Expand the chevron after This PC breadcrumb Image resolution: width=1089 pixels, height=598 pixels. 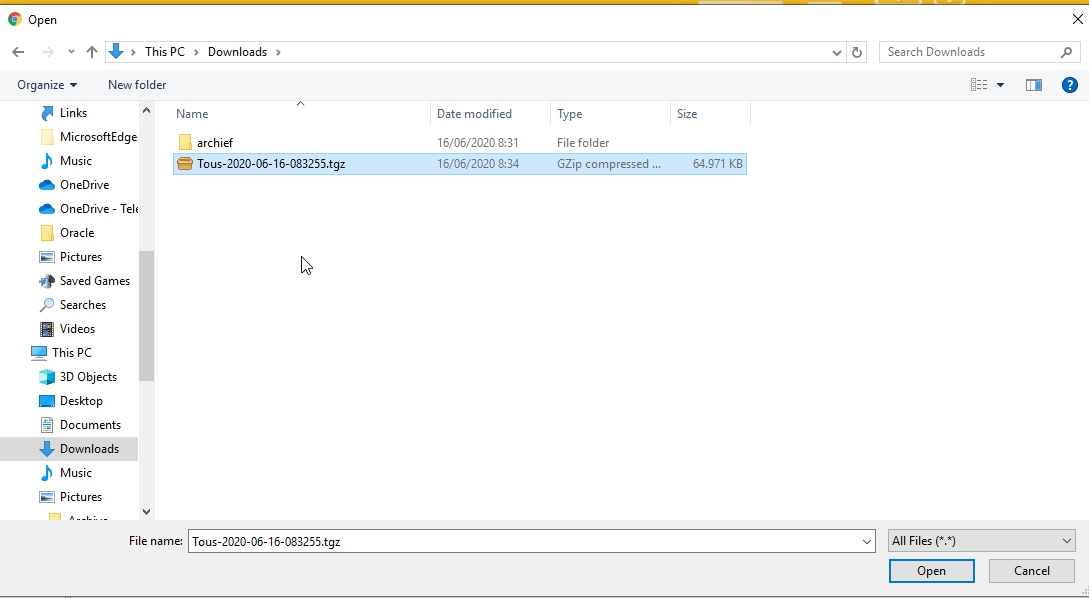pyautogui.click(x=196, y=52)
